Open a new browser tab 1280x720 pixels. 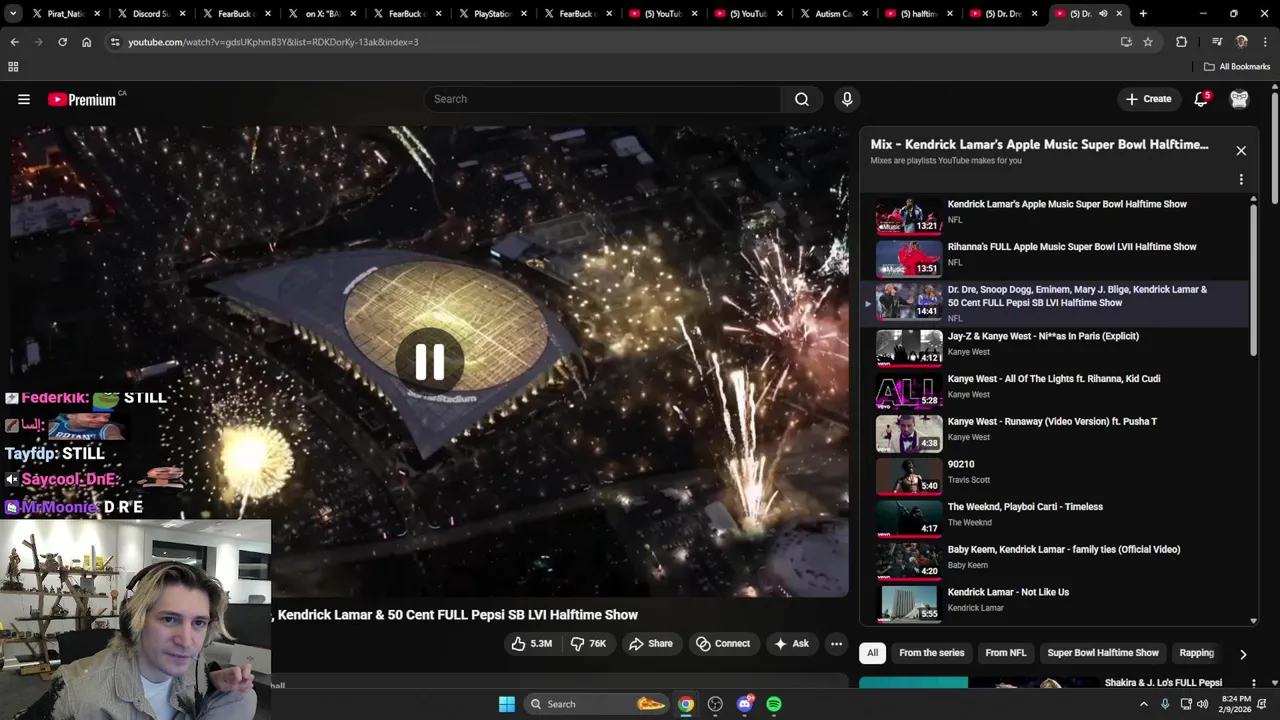(1143, 14)
